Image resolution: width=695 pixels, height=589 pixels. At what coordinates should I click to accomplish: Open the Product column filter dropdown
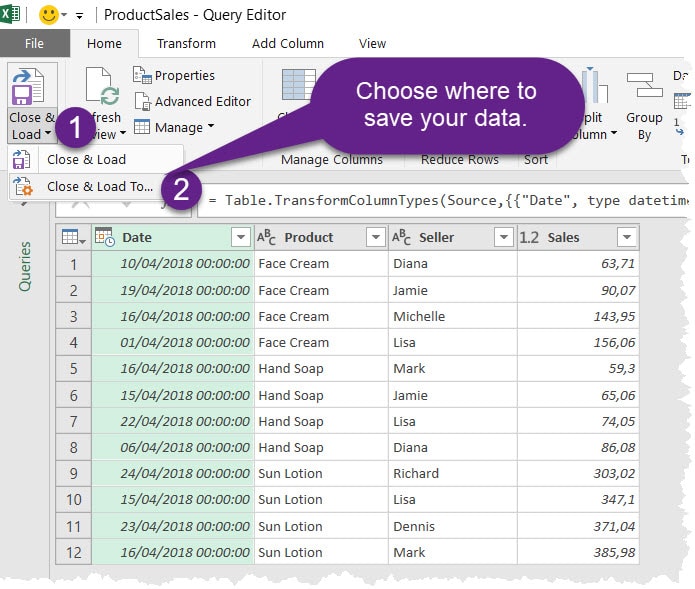(x=375, y=237)
